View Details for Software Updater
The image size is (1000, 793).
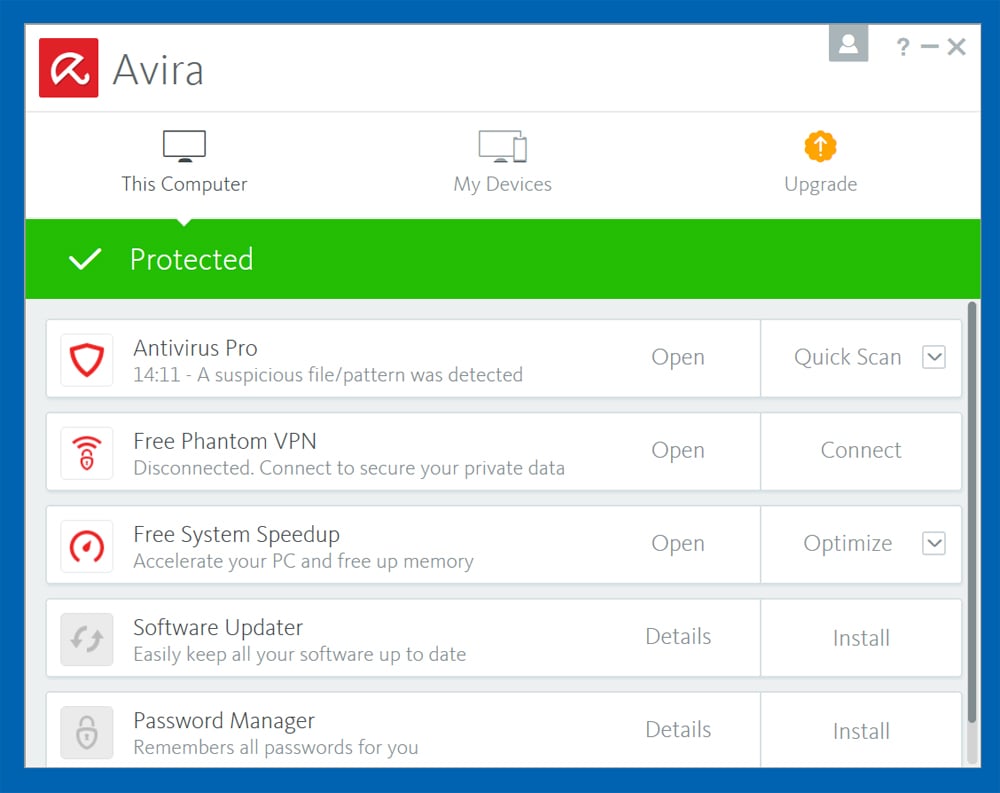[678, 637]
